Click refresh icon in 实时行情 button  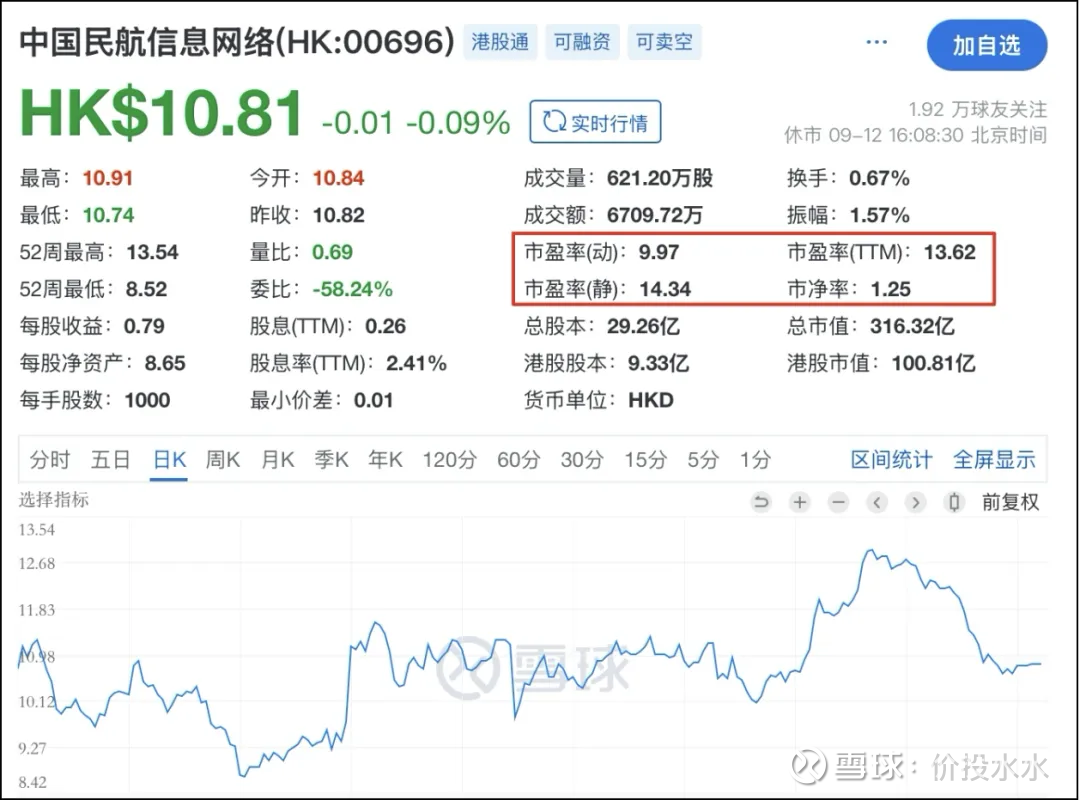[x=554, y=121]
